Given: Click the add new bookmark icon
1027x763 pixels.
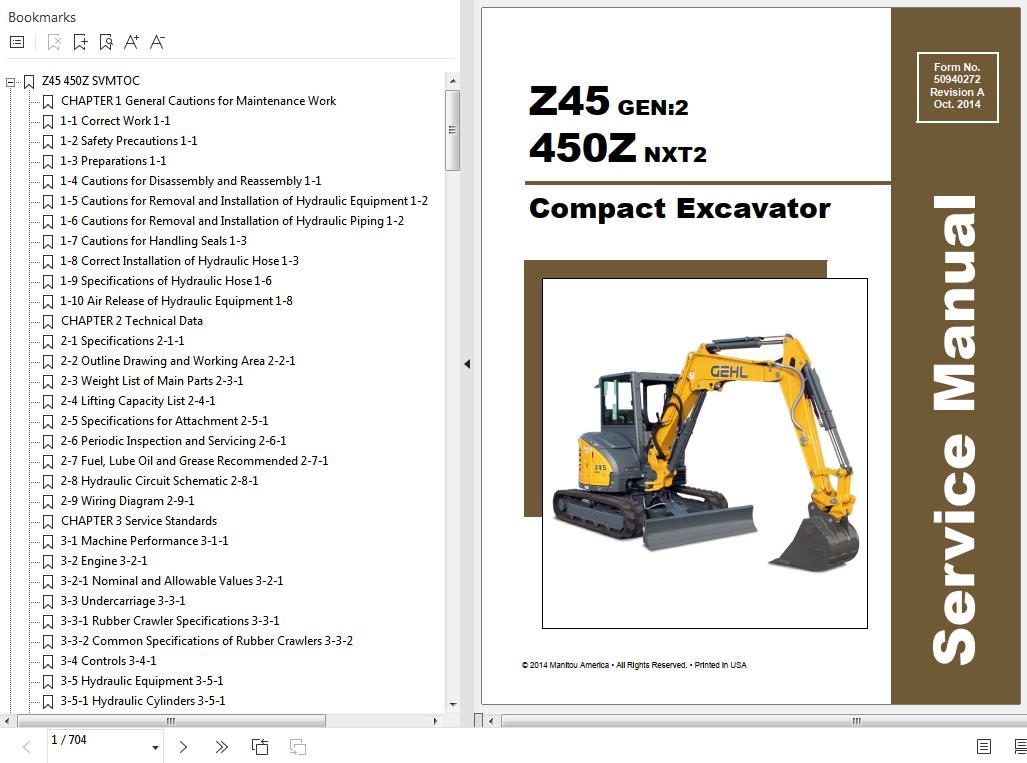Looking at the screenshot, I should 80,42.
